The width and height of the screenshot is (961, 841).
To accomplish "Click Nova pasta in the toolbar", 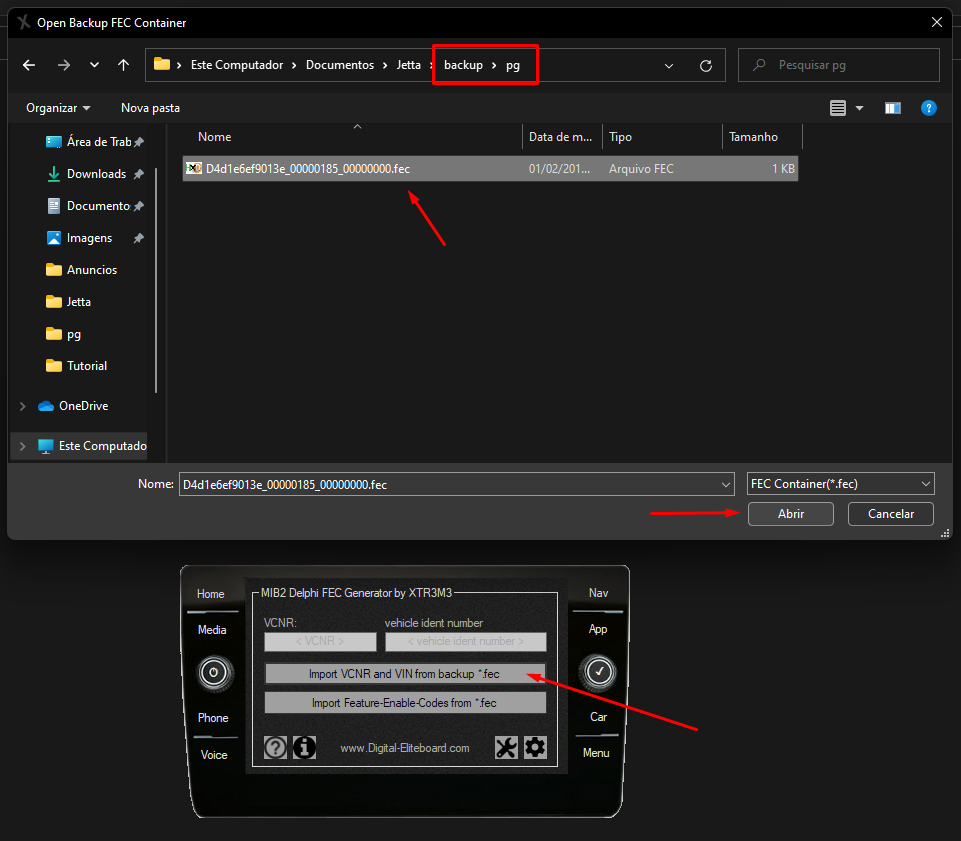I will [x=150, y=108].
